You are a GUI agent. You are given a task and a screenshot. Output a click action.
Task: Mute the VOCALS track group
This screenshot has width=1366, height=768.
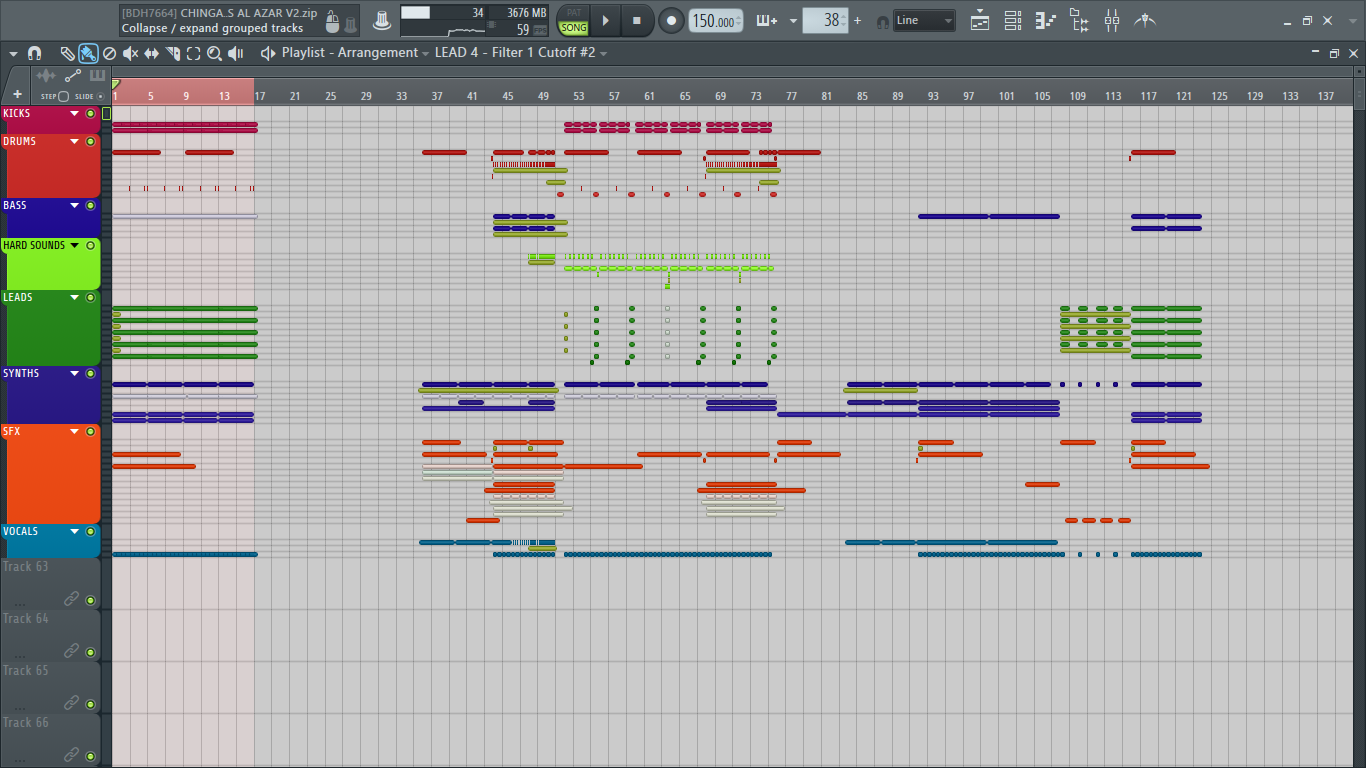coord(90,532)
